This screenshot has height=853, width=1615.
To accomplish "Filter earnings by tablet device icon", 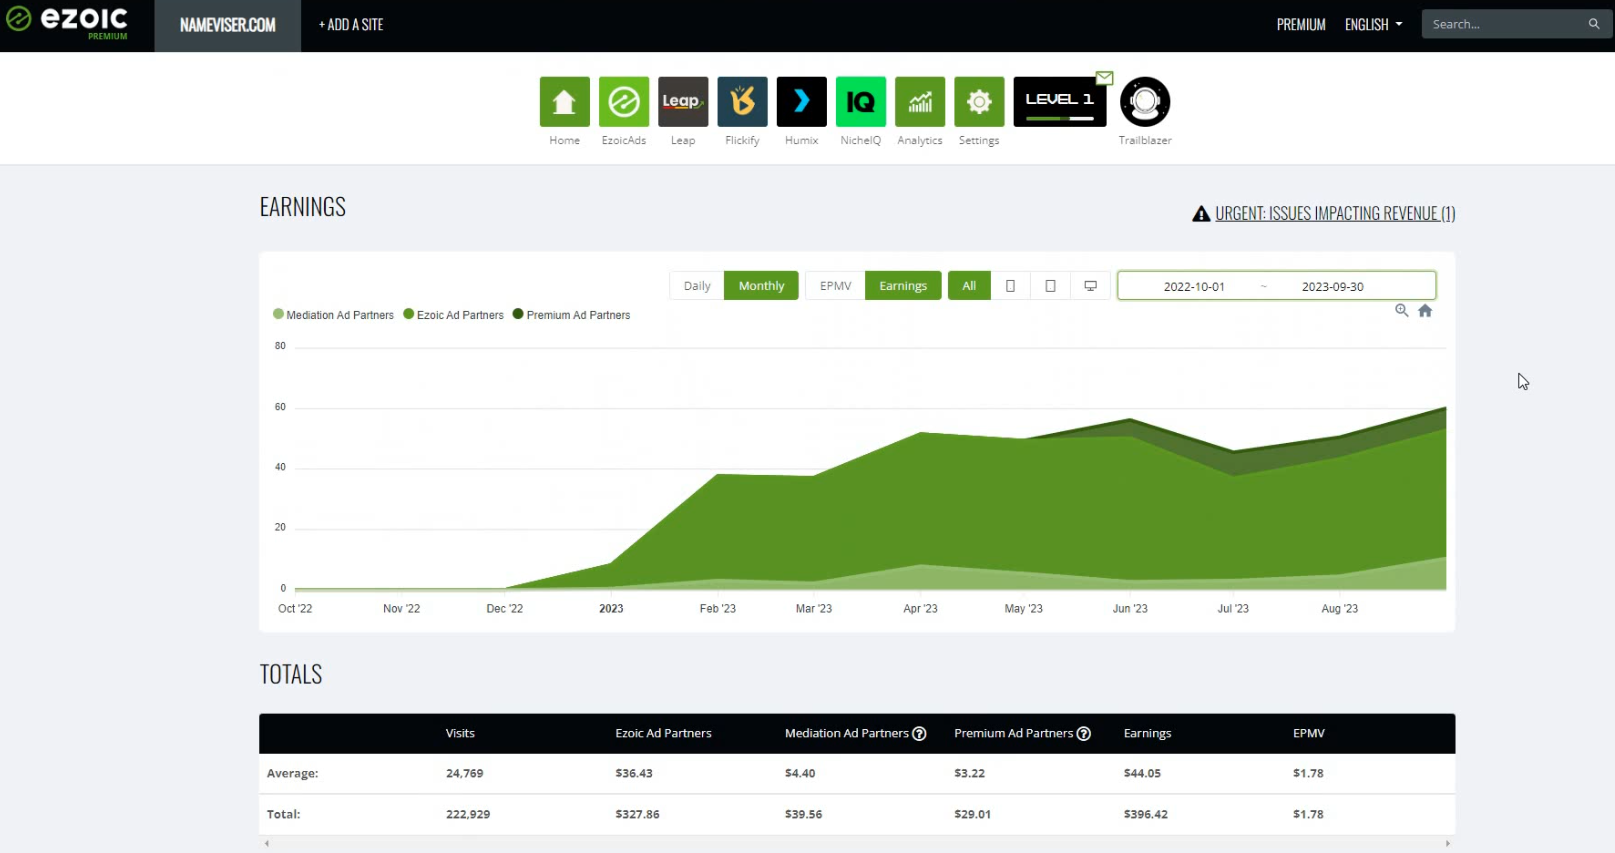I will pyautogui.click(x=1050, y=286).
